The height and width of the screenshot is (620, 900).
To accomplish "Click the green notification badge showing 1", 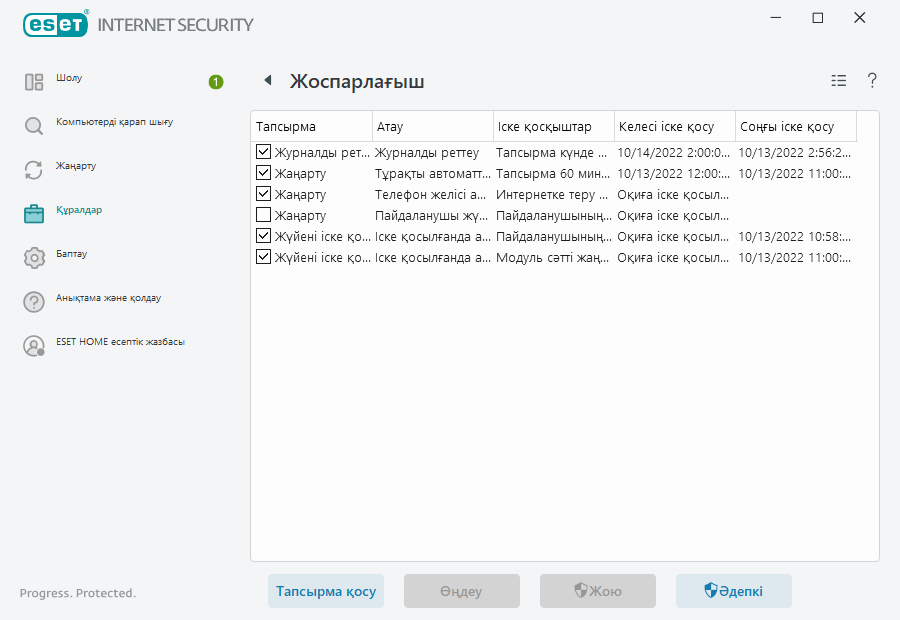I will coord(215,83).
